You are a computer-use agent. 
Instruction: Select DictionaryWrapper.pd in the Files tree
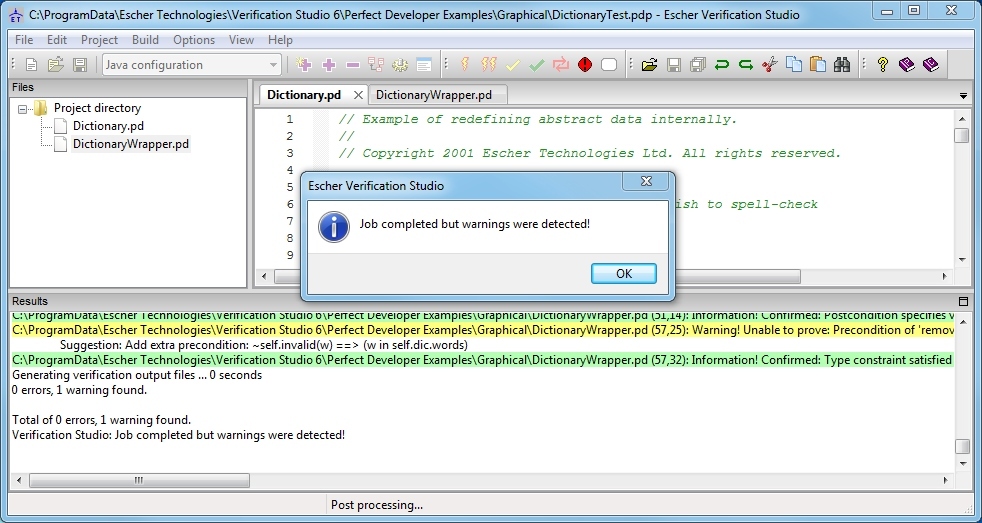[131, 144]
